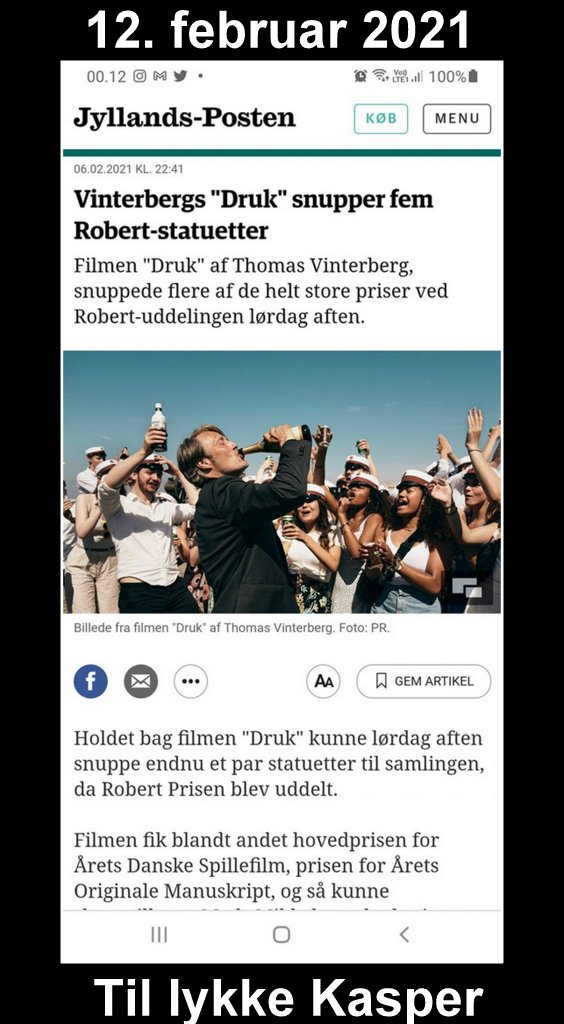Share the article on Facebook
The image size is (564, 1024).
91,681
